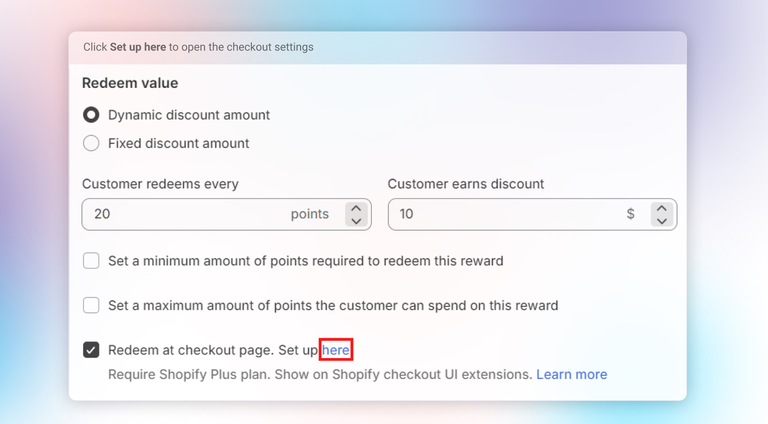Viewport: 768px width, 424px height.
Task: Choose the Fixed discount amount option
Action: (x=91, y=143)
